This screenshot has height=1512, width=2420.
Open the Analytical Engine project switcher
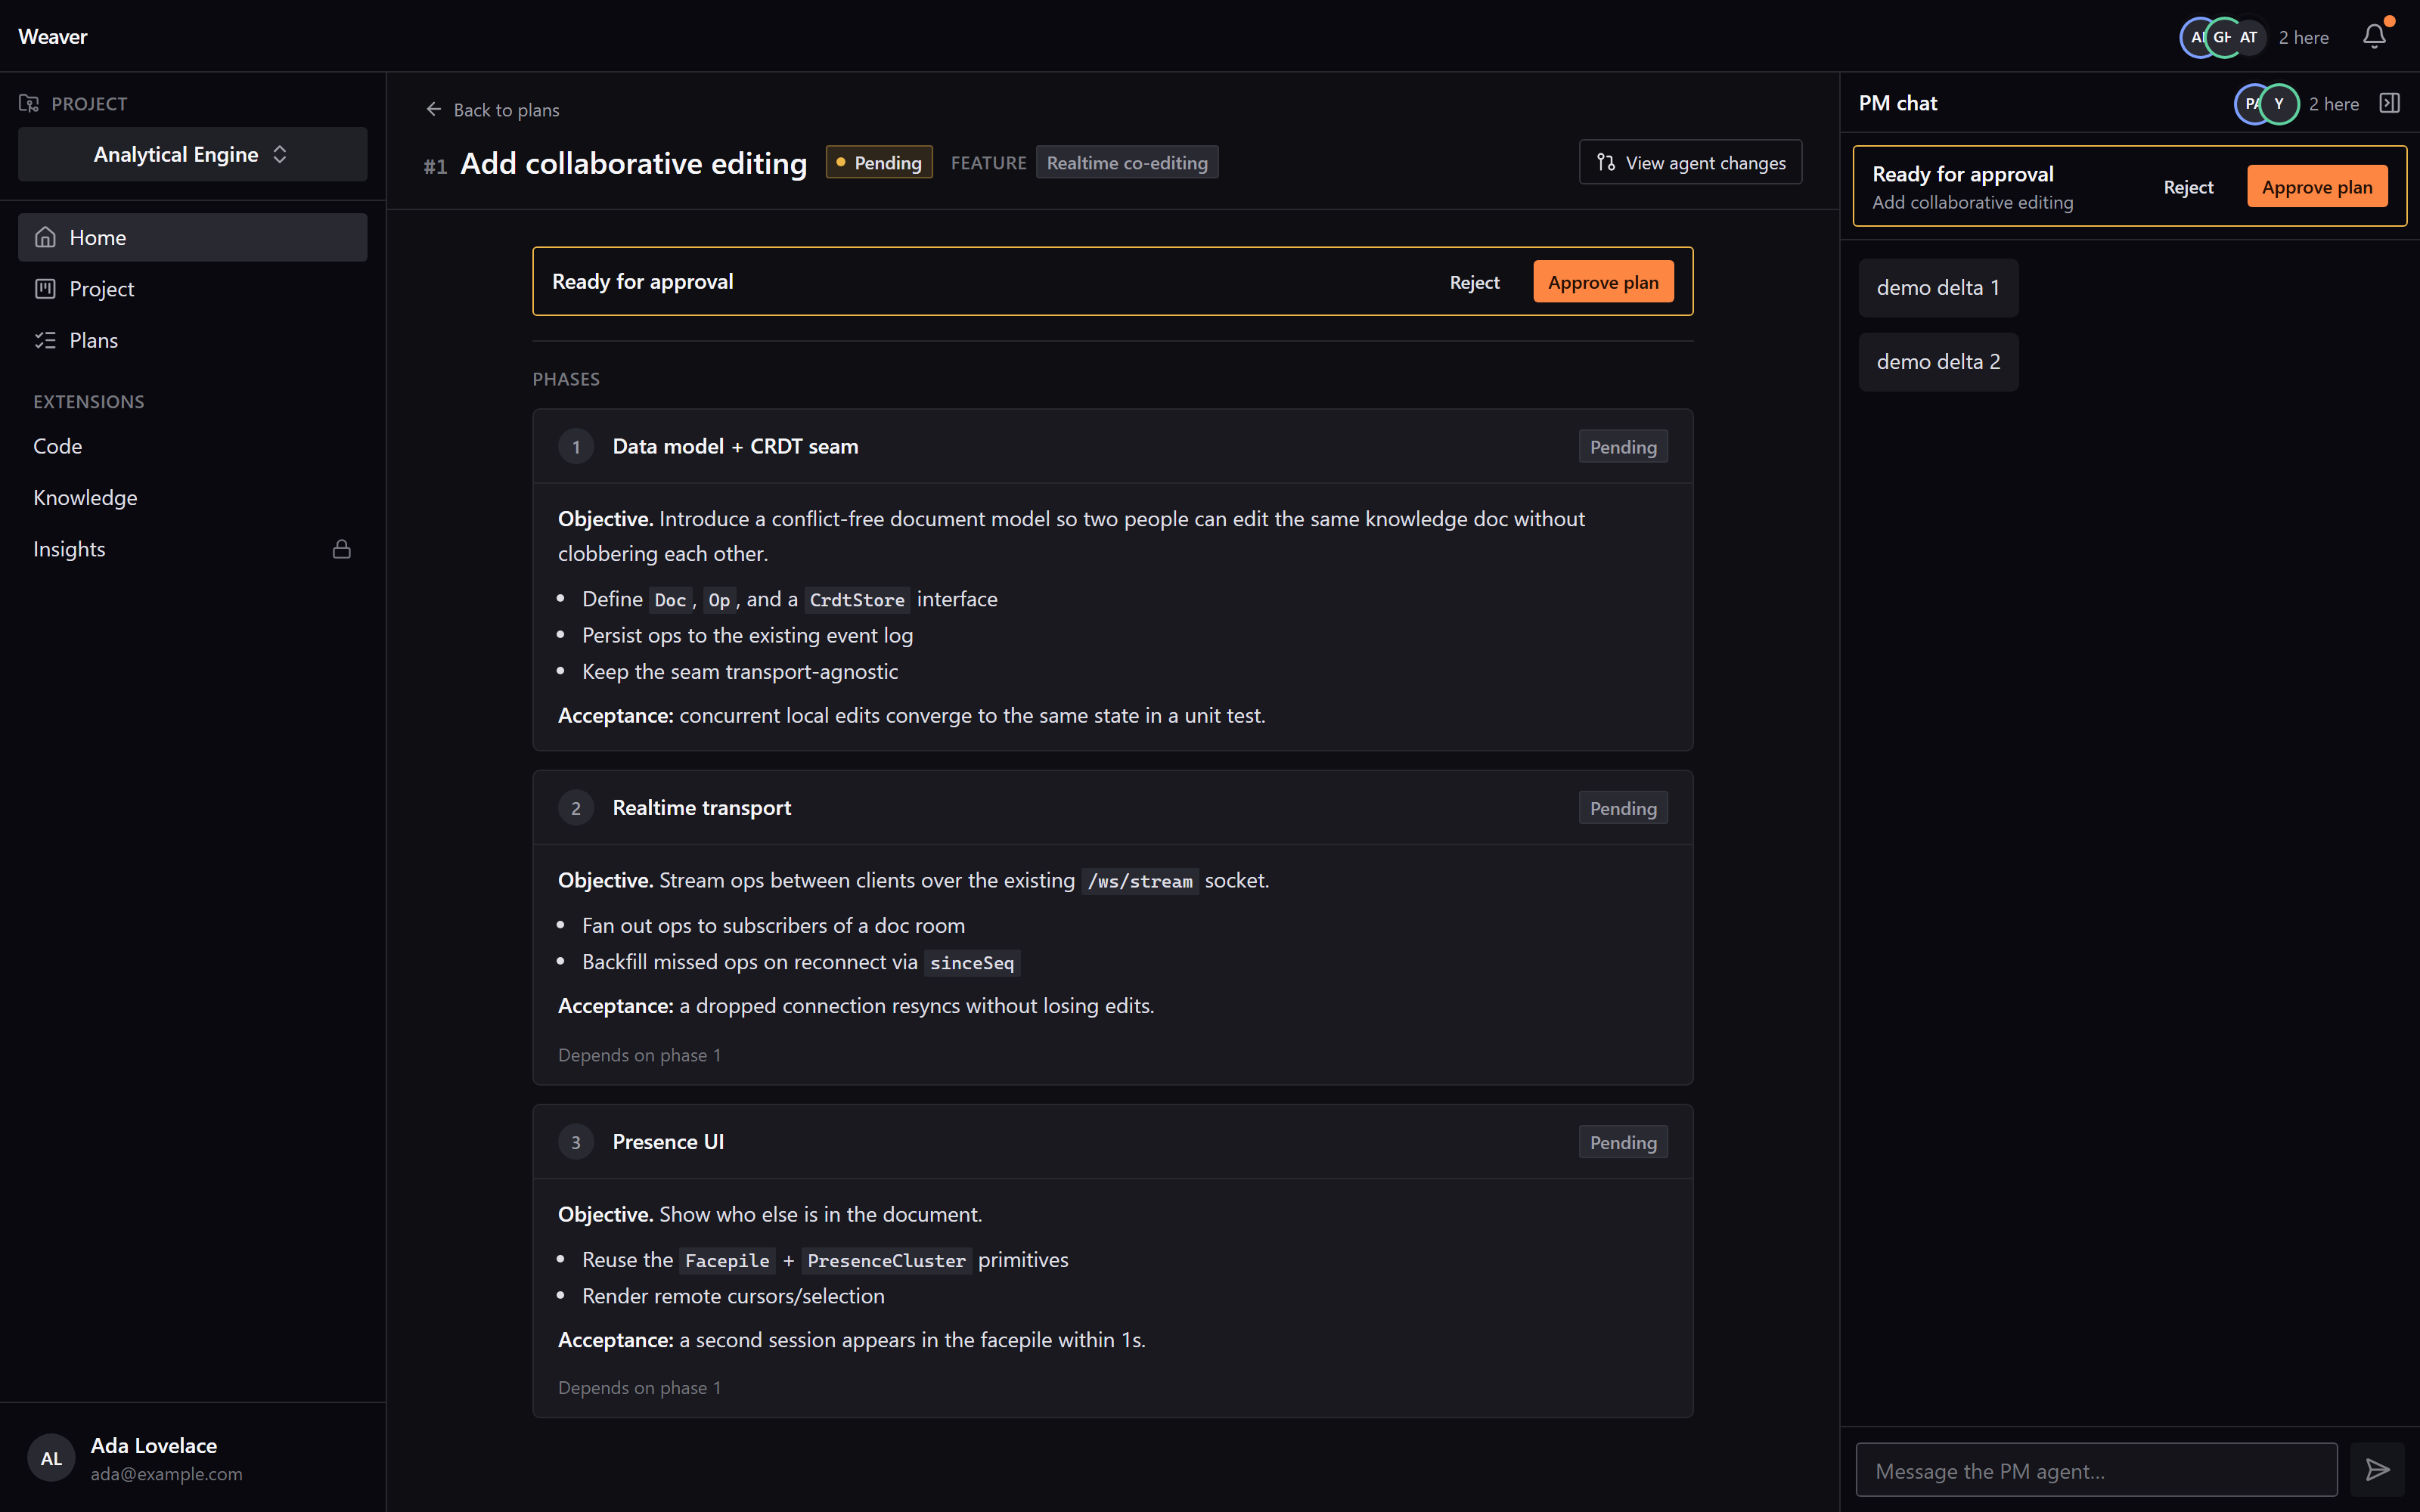(x=192, y=154)
